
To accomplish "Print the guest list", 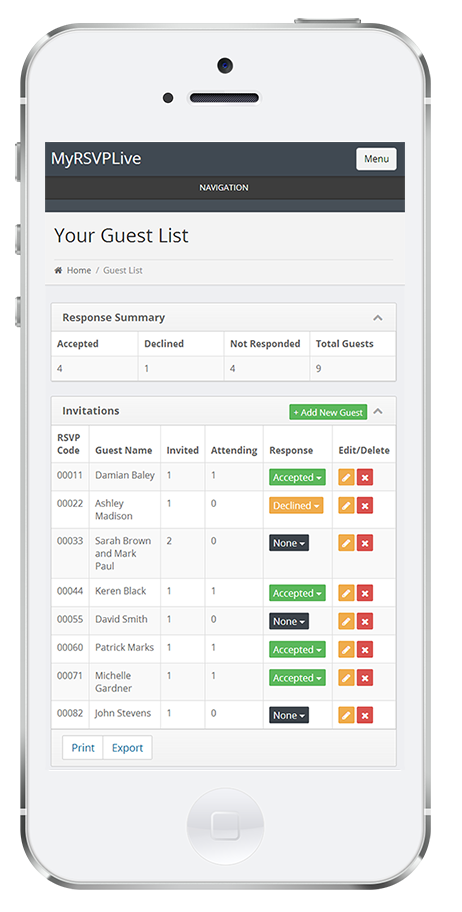I will 83,748.
